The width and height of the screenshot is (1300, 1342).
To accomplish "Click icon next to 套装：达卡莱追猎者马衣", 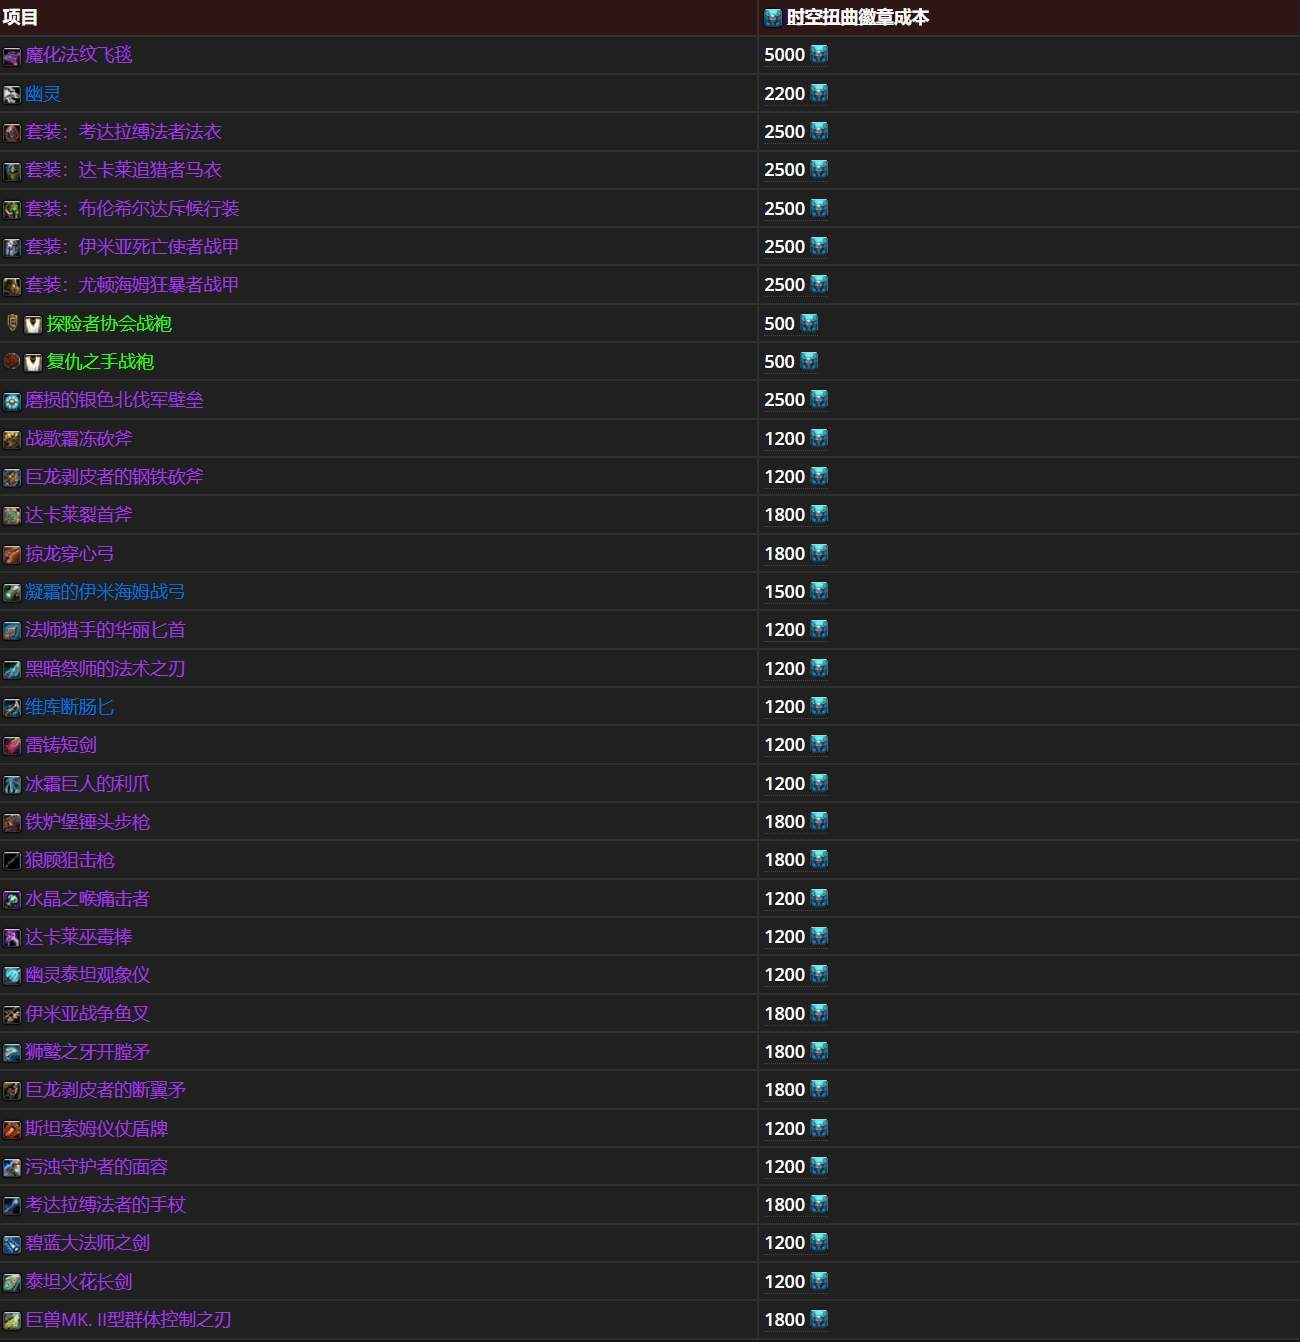I will coord(12,171).
